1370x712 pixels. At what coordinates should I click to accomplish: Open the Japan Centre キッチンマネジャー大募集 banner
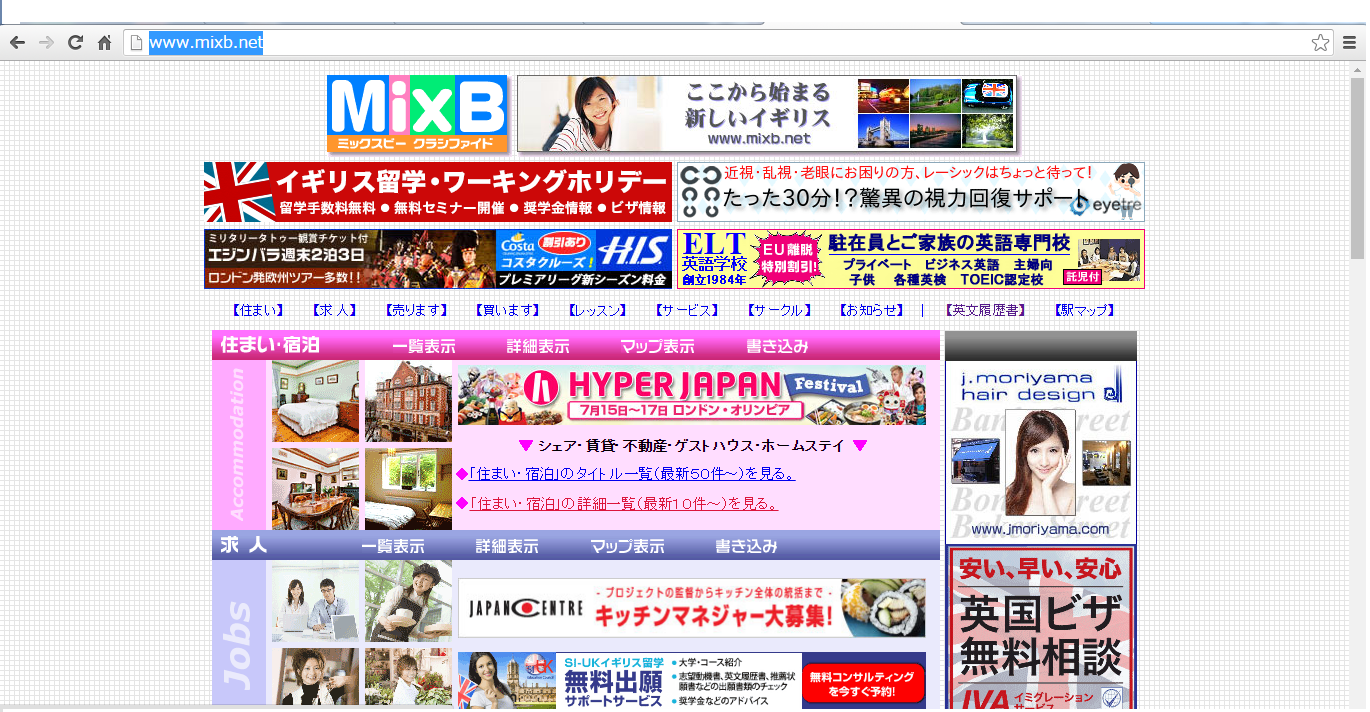tap(692, 608)
